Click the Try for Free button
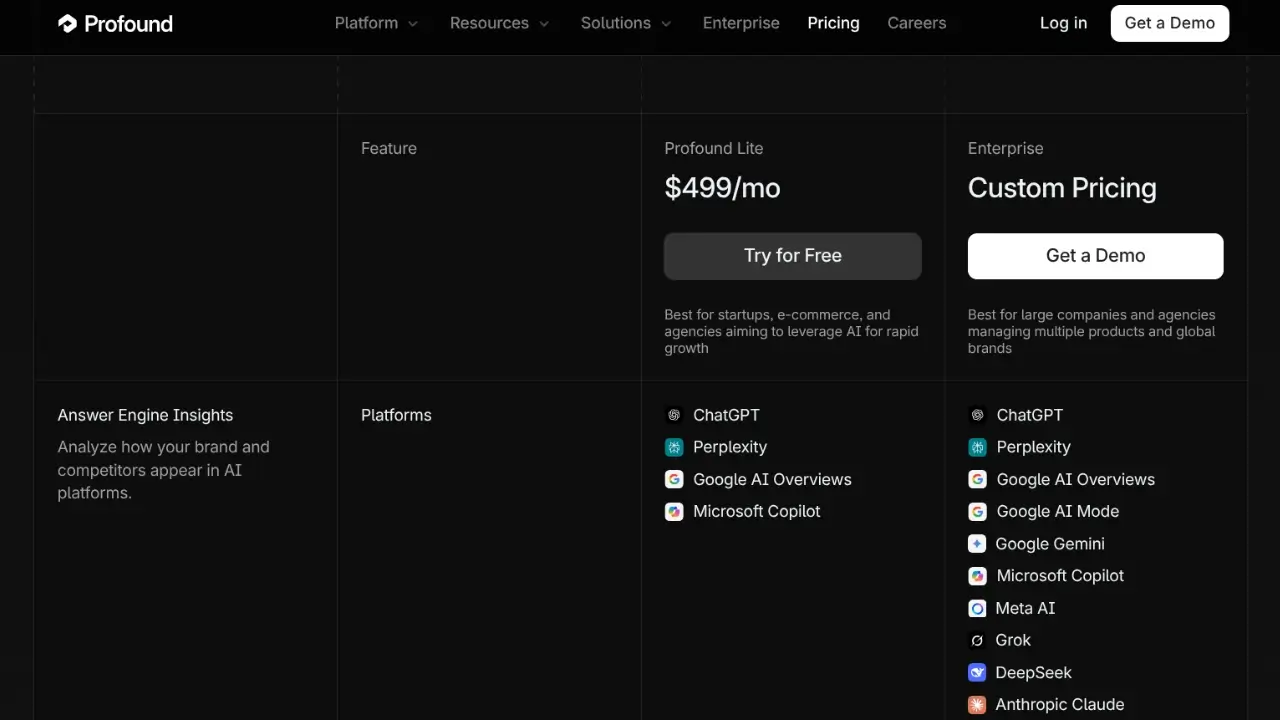This screenshot has width=1280, height=720. pos(792,256)
